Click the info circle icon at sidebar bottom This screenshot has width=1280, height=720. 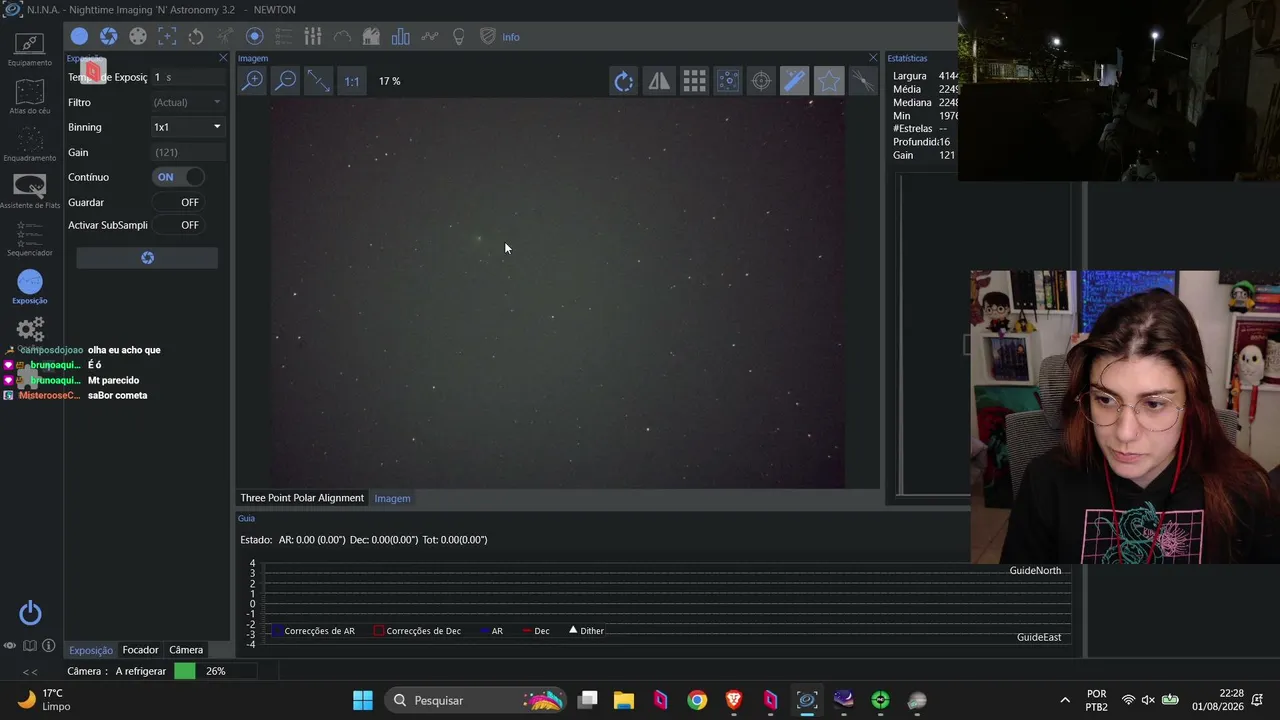(x=48, y=646)
